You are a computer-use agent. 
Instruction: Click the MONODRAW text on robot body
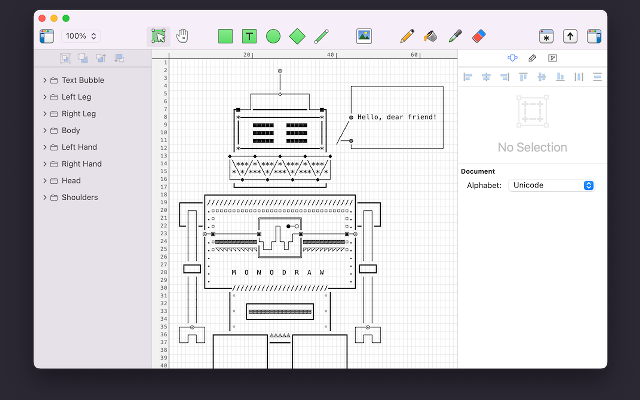coord(278,272)
